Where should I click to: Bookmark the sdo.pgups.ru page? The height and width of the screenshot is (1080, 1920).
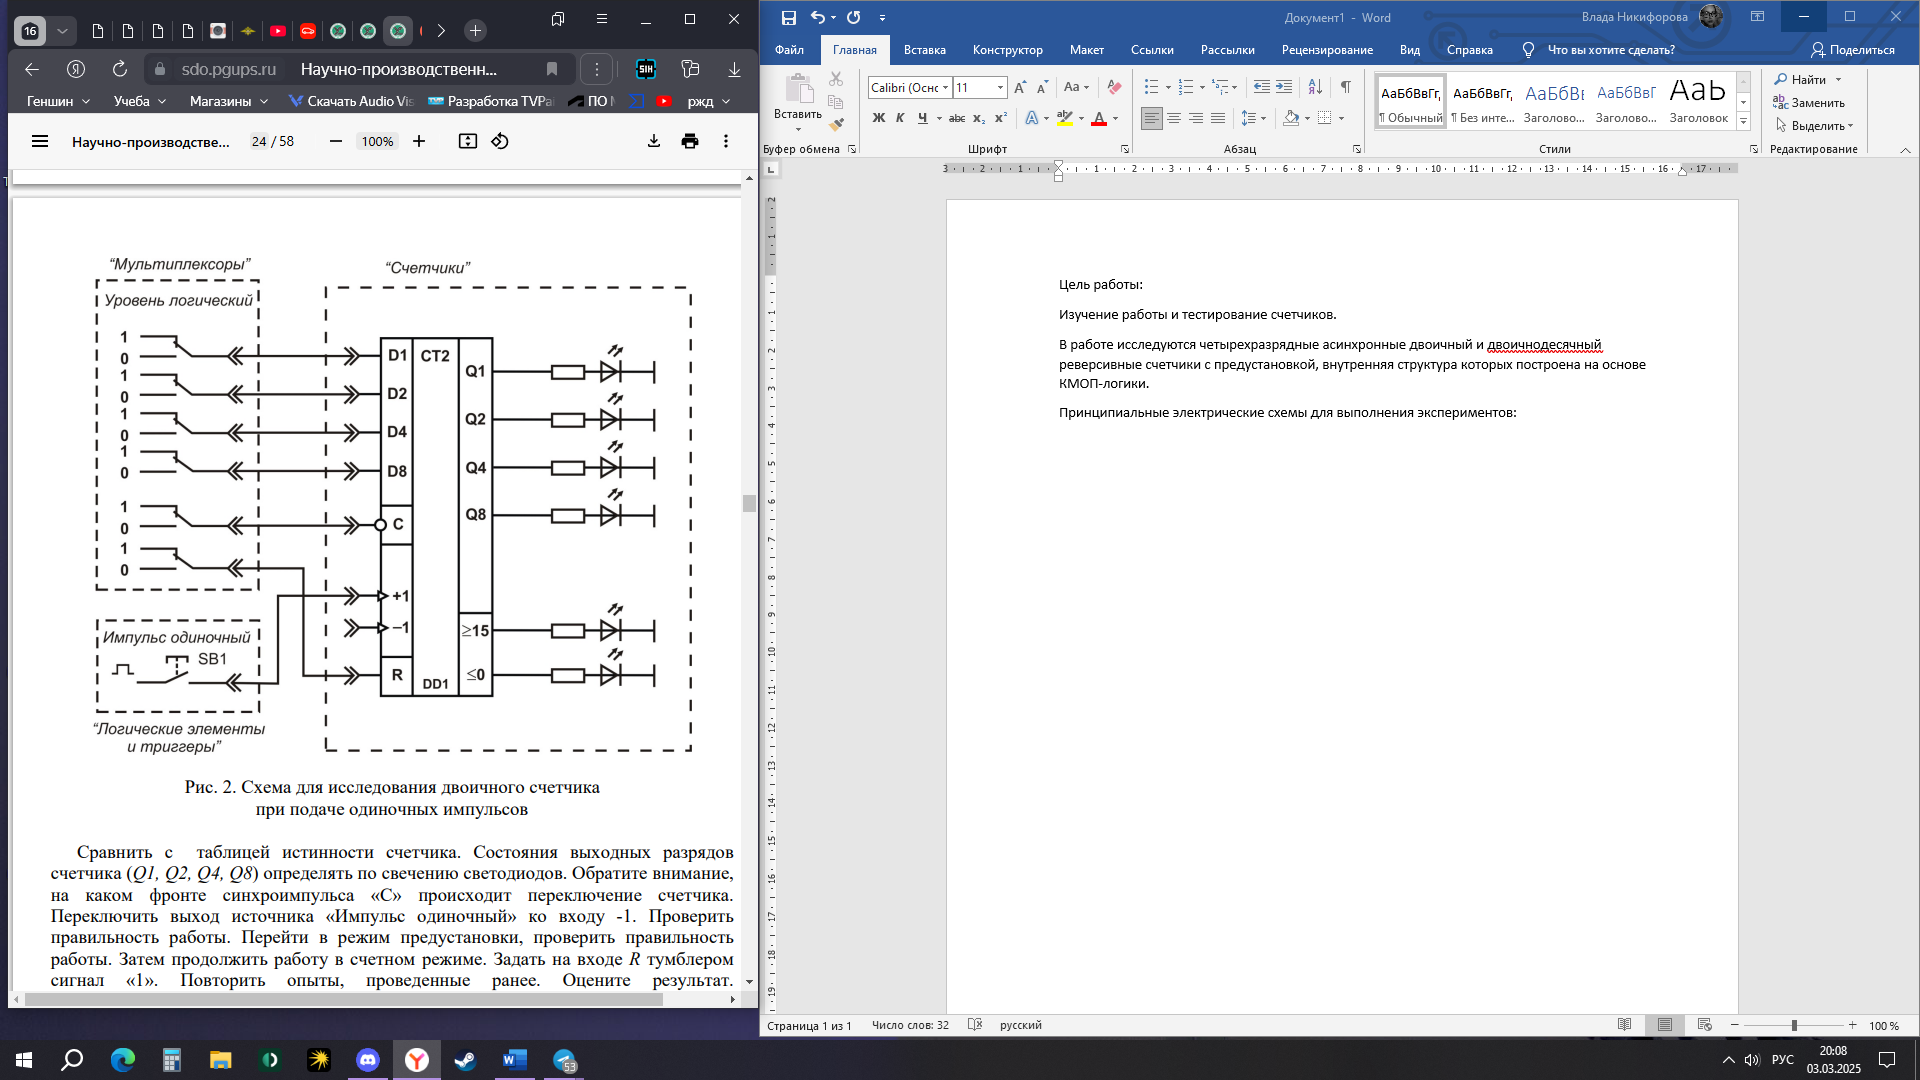click(552, 69)
